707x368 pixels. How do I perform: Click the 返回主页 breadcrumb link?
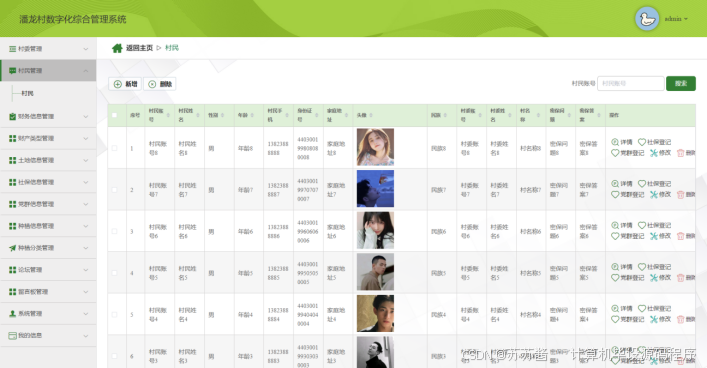pyautogui.click(x=139, y=48)
